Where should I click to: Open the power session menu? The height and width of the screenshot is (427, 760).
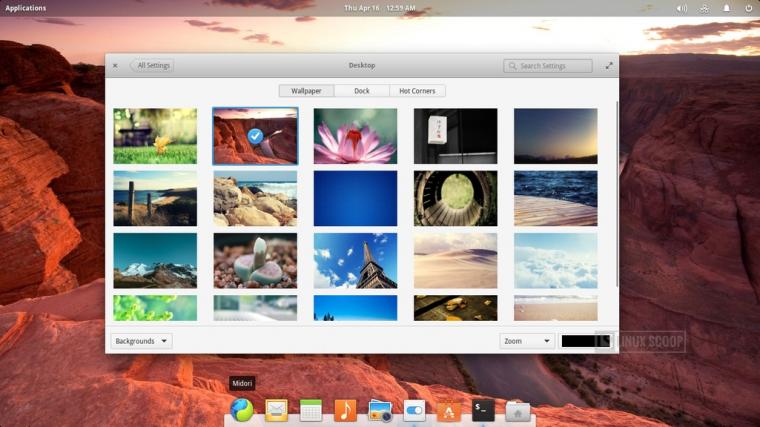coord(749,8)
